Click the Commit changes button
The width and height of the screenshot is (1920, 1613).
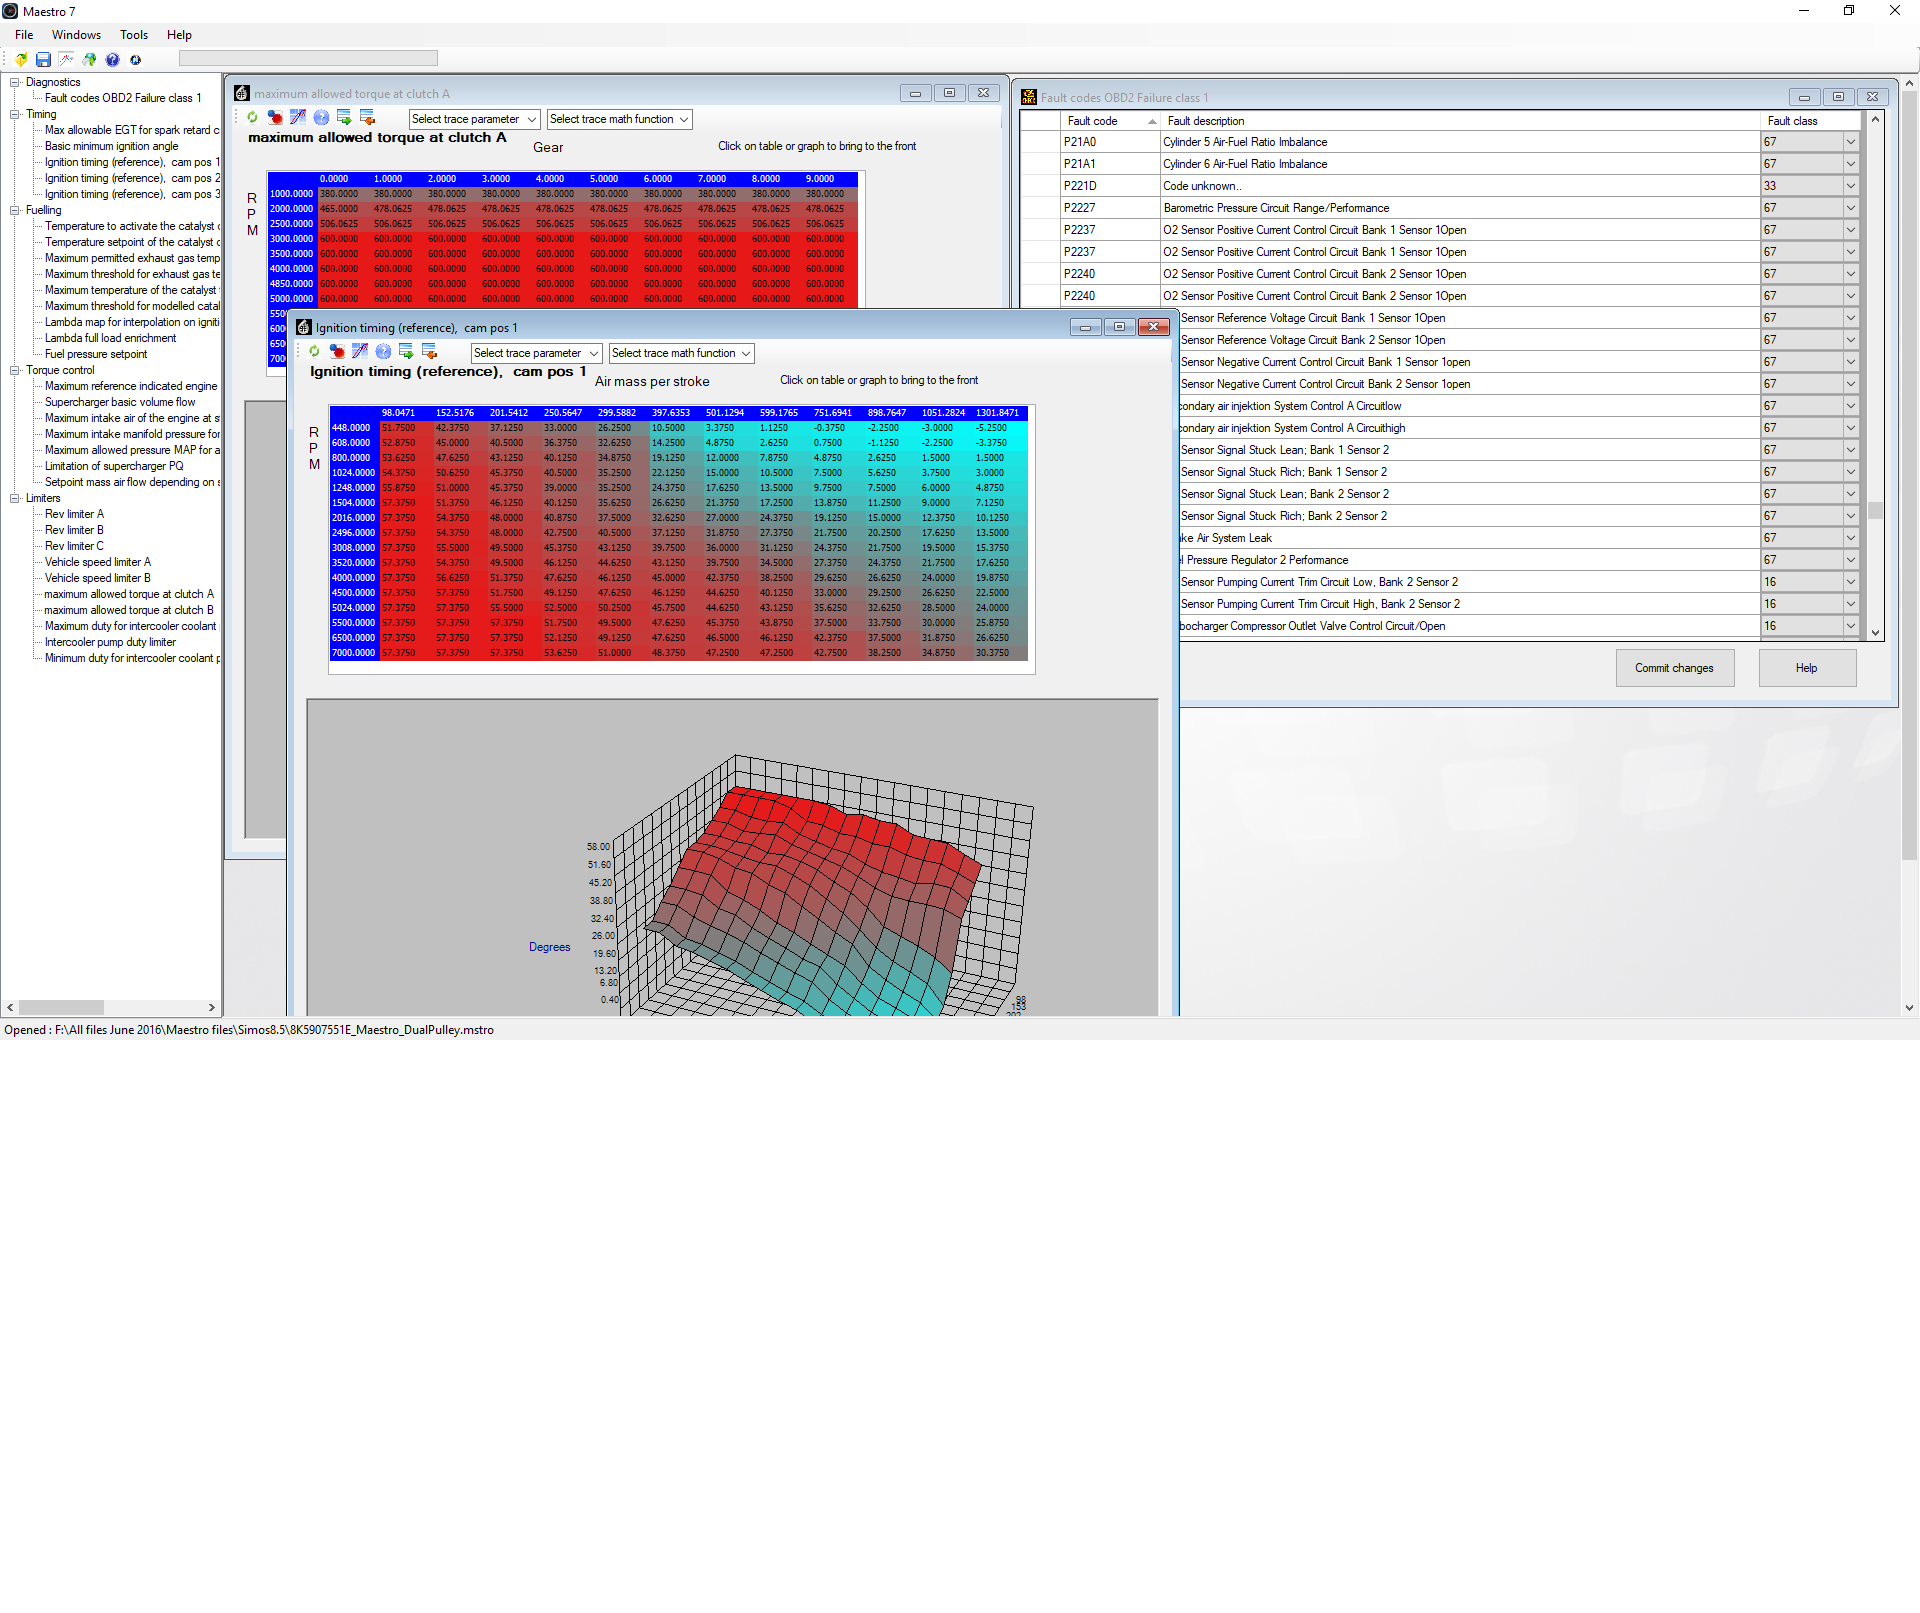(x=1674, y=668)
